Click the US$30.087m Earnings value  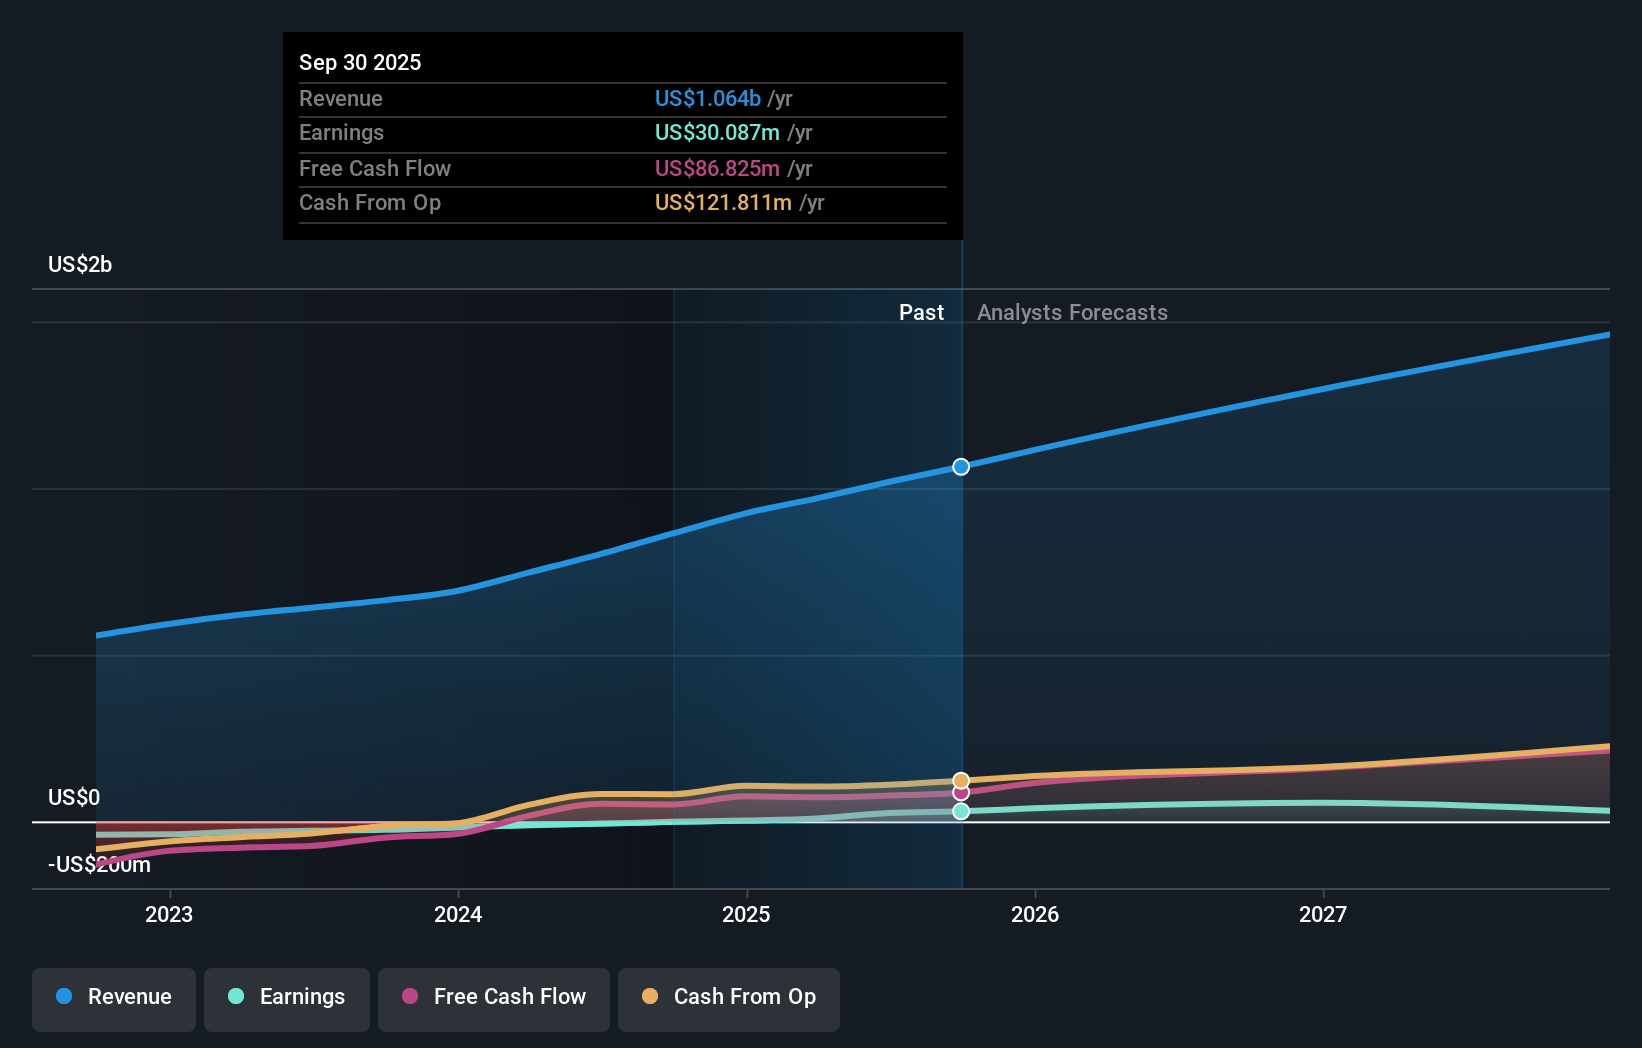click(x=715, y=132)
